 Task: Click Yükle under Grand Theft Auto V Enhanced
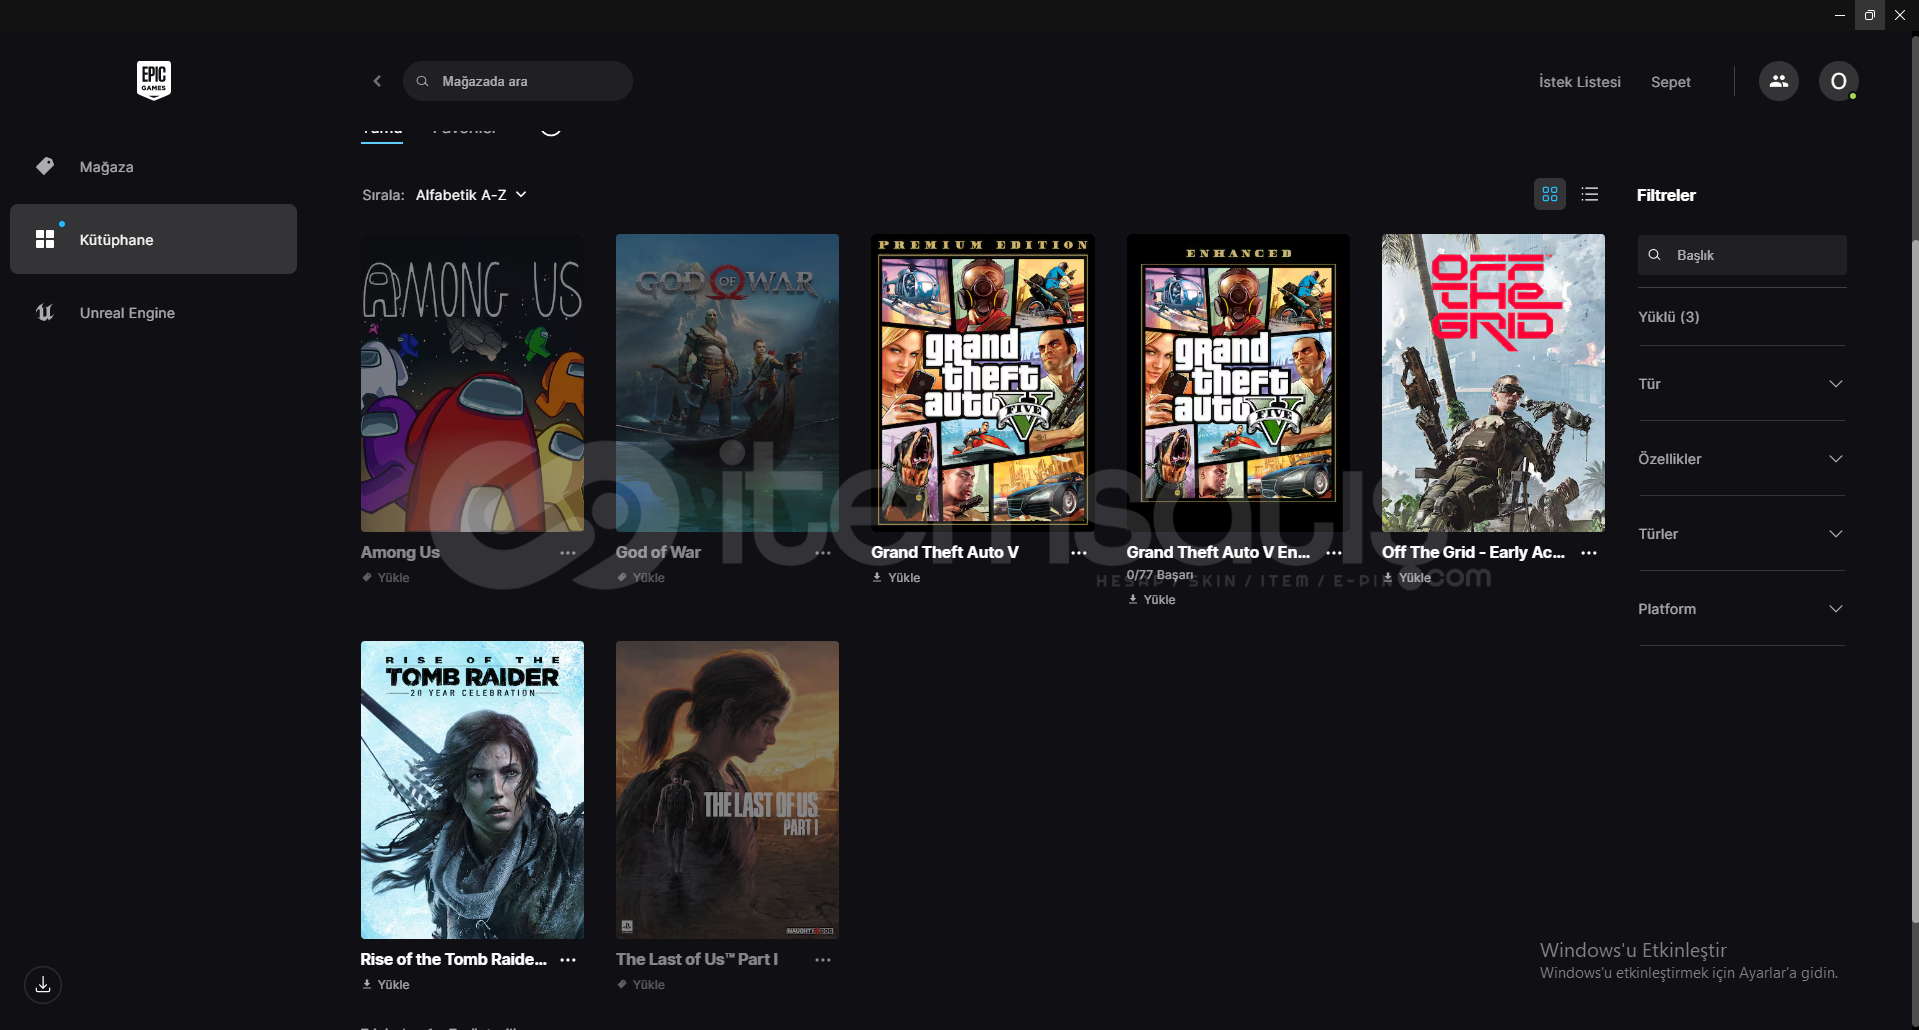[x=1152, y=600]
